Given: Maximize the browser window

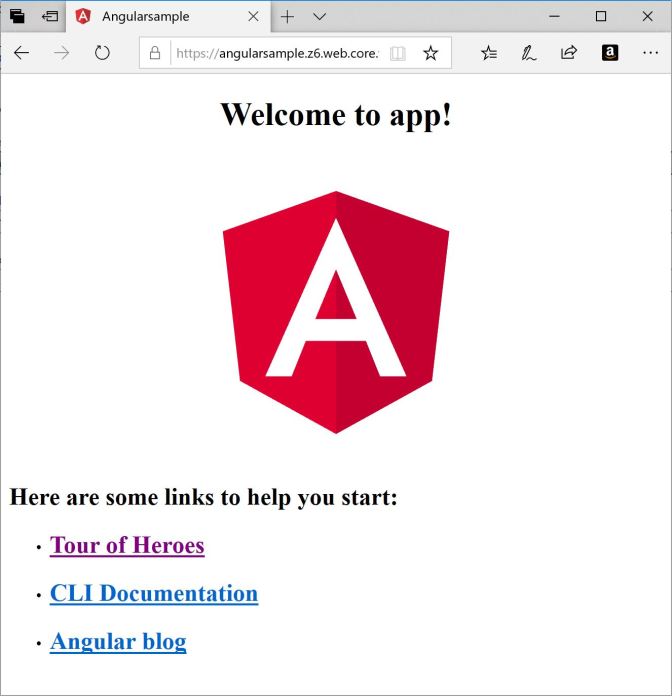Looking at the screenshot, I should (x=601, y=16).
